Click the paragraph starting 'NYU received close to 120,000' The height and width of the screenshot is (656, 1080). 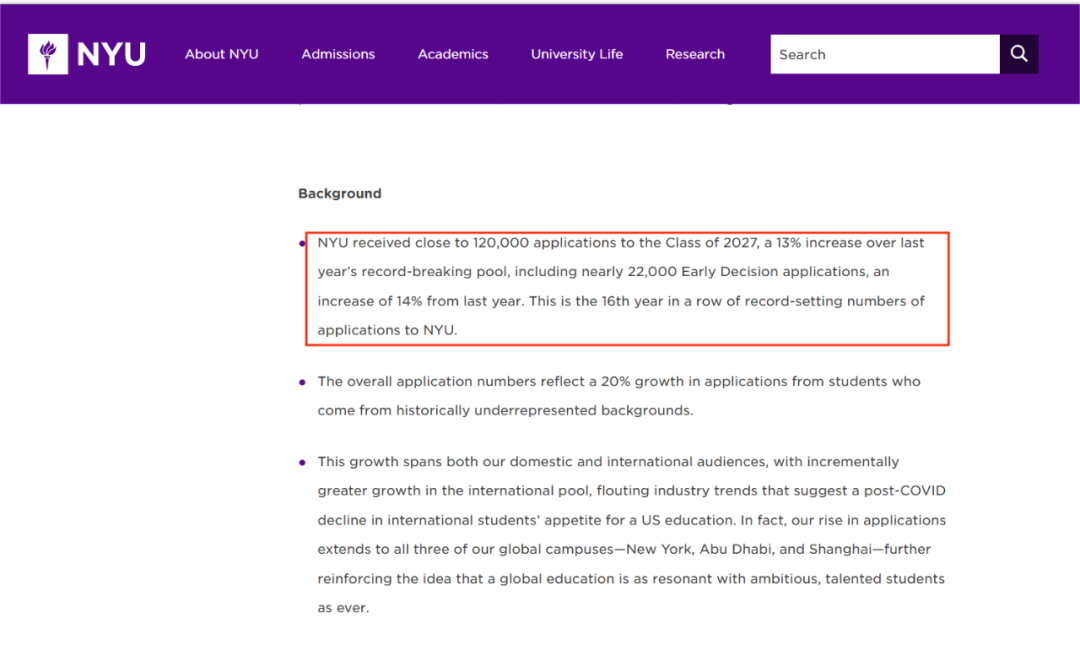tap(621, 286)
